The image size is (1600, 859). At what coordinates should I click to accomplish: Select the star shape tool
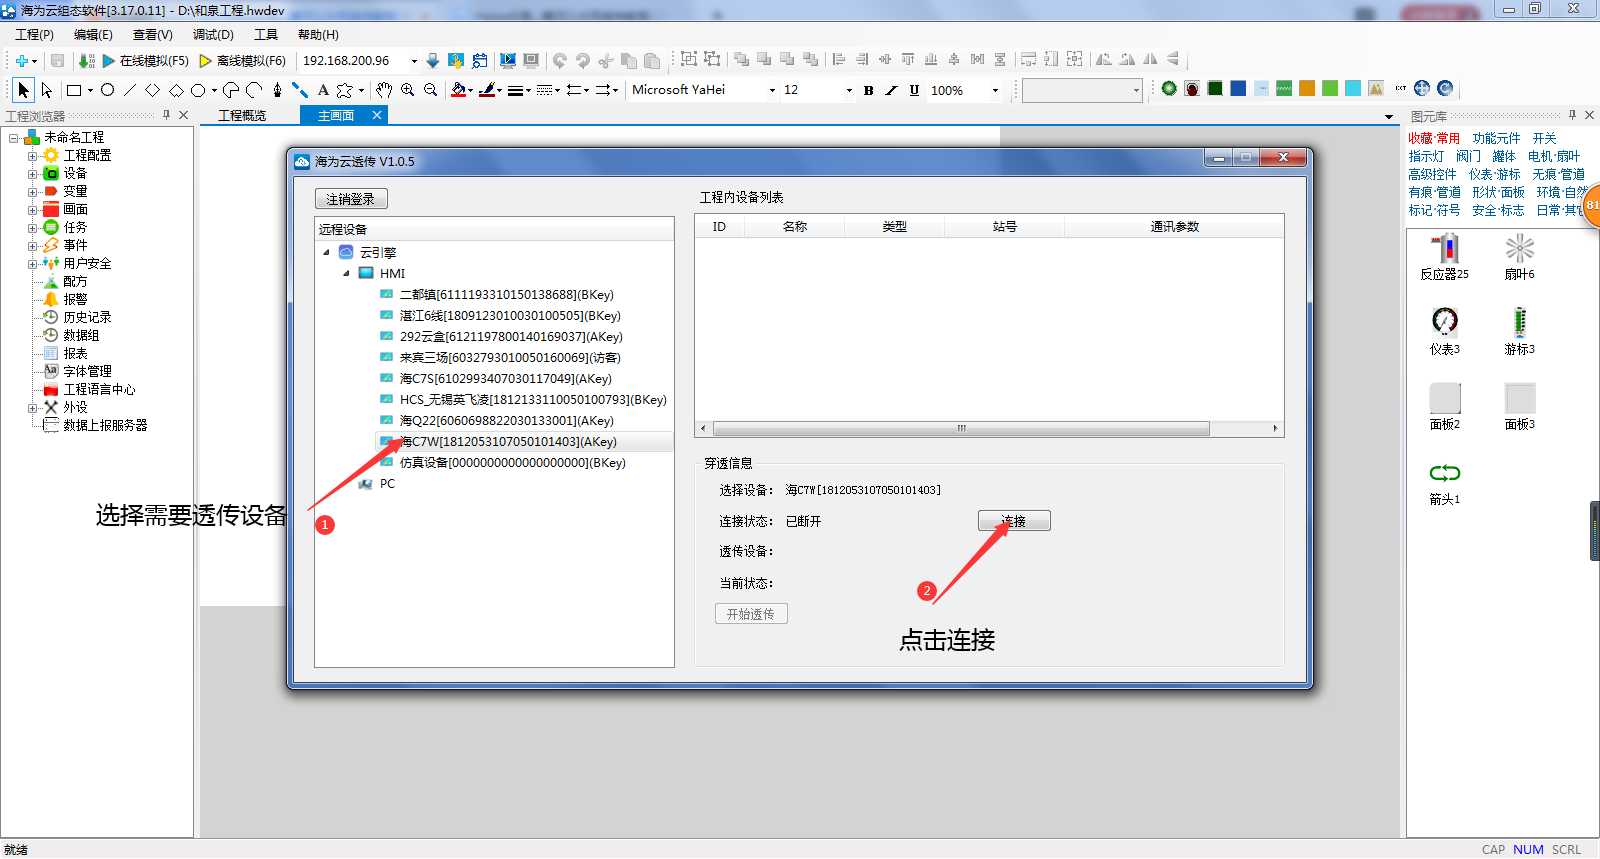tap(345, 90)
